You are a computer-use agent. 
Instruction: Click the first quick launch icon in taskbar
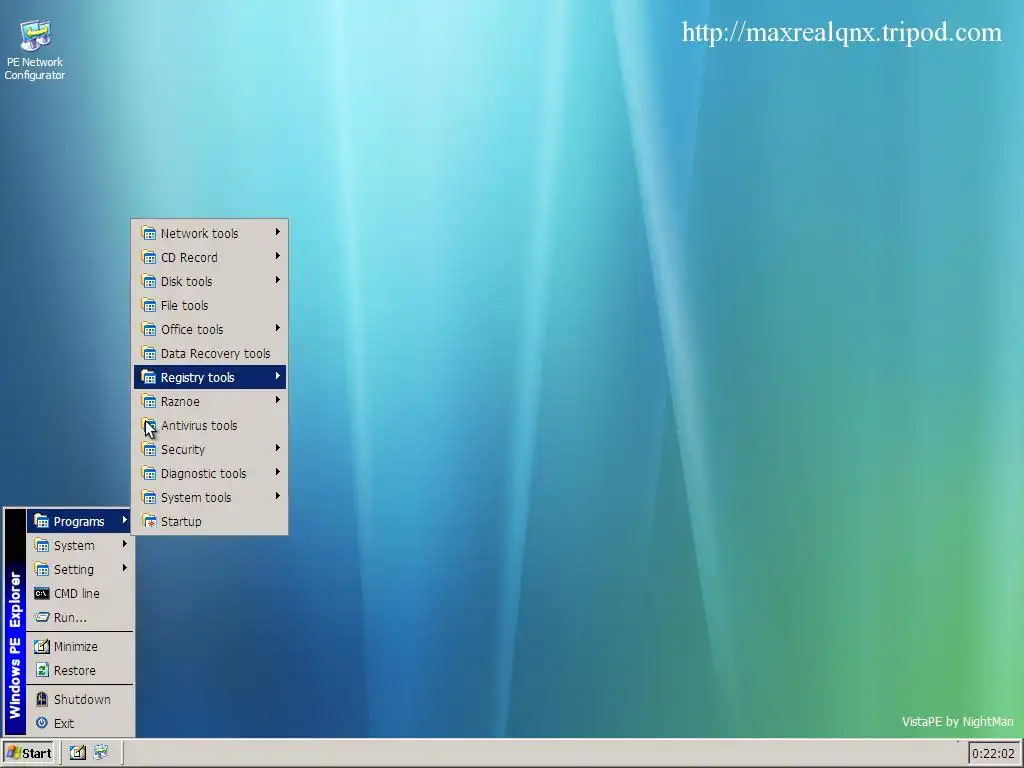point(78,753)
